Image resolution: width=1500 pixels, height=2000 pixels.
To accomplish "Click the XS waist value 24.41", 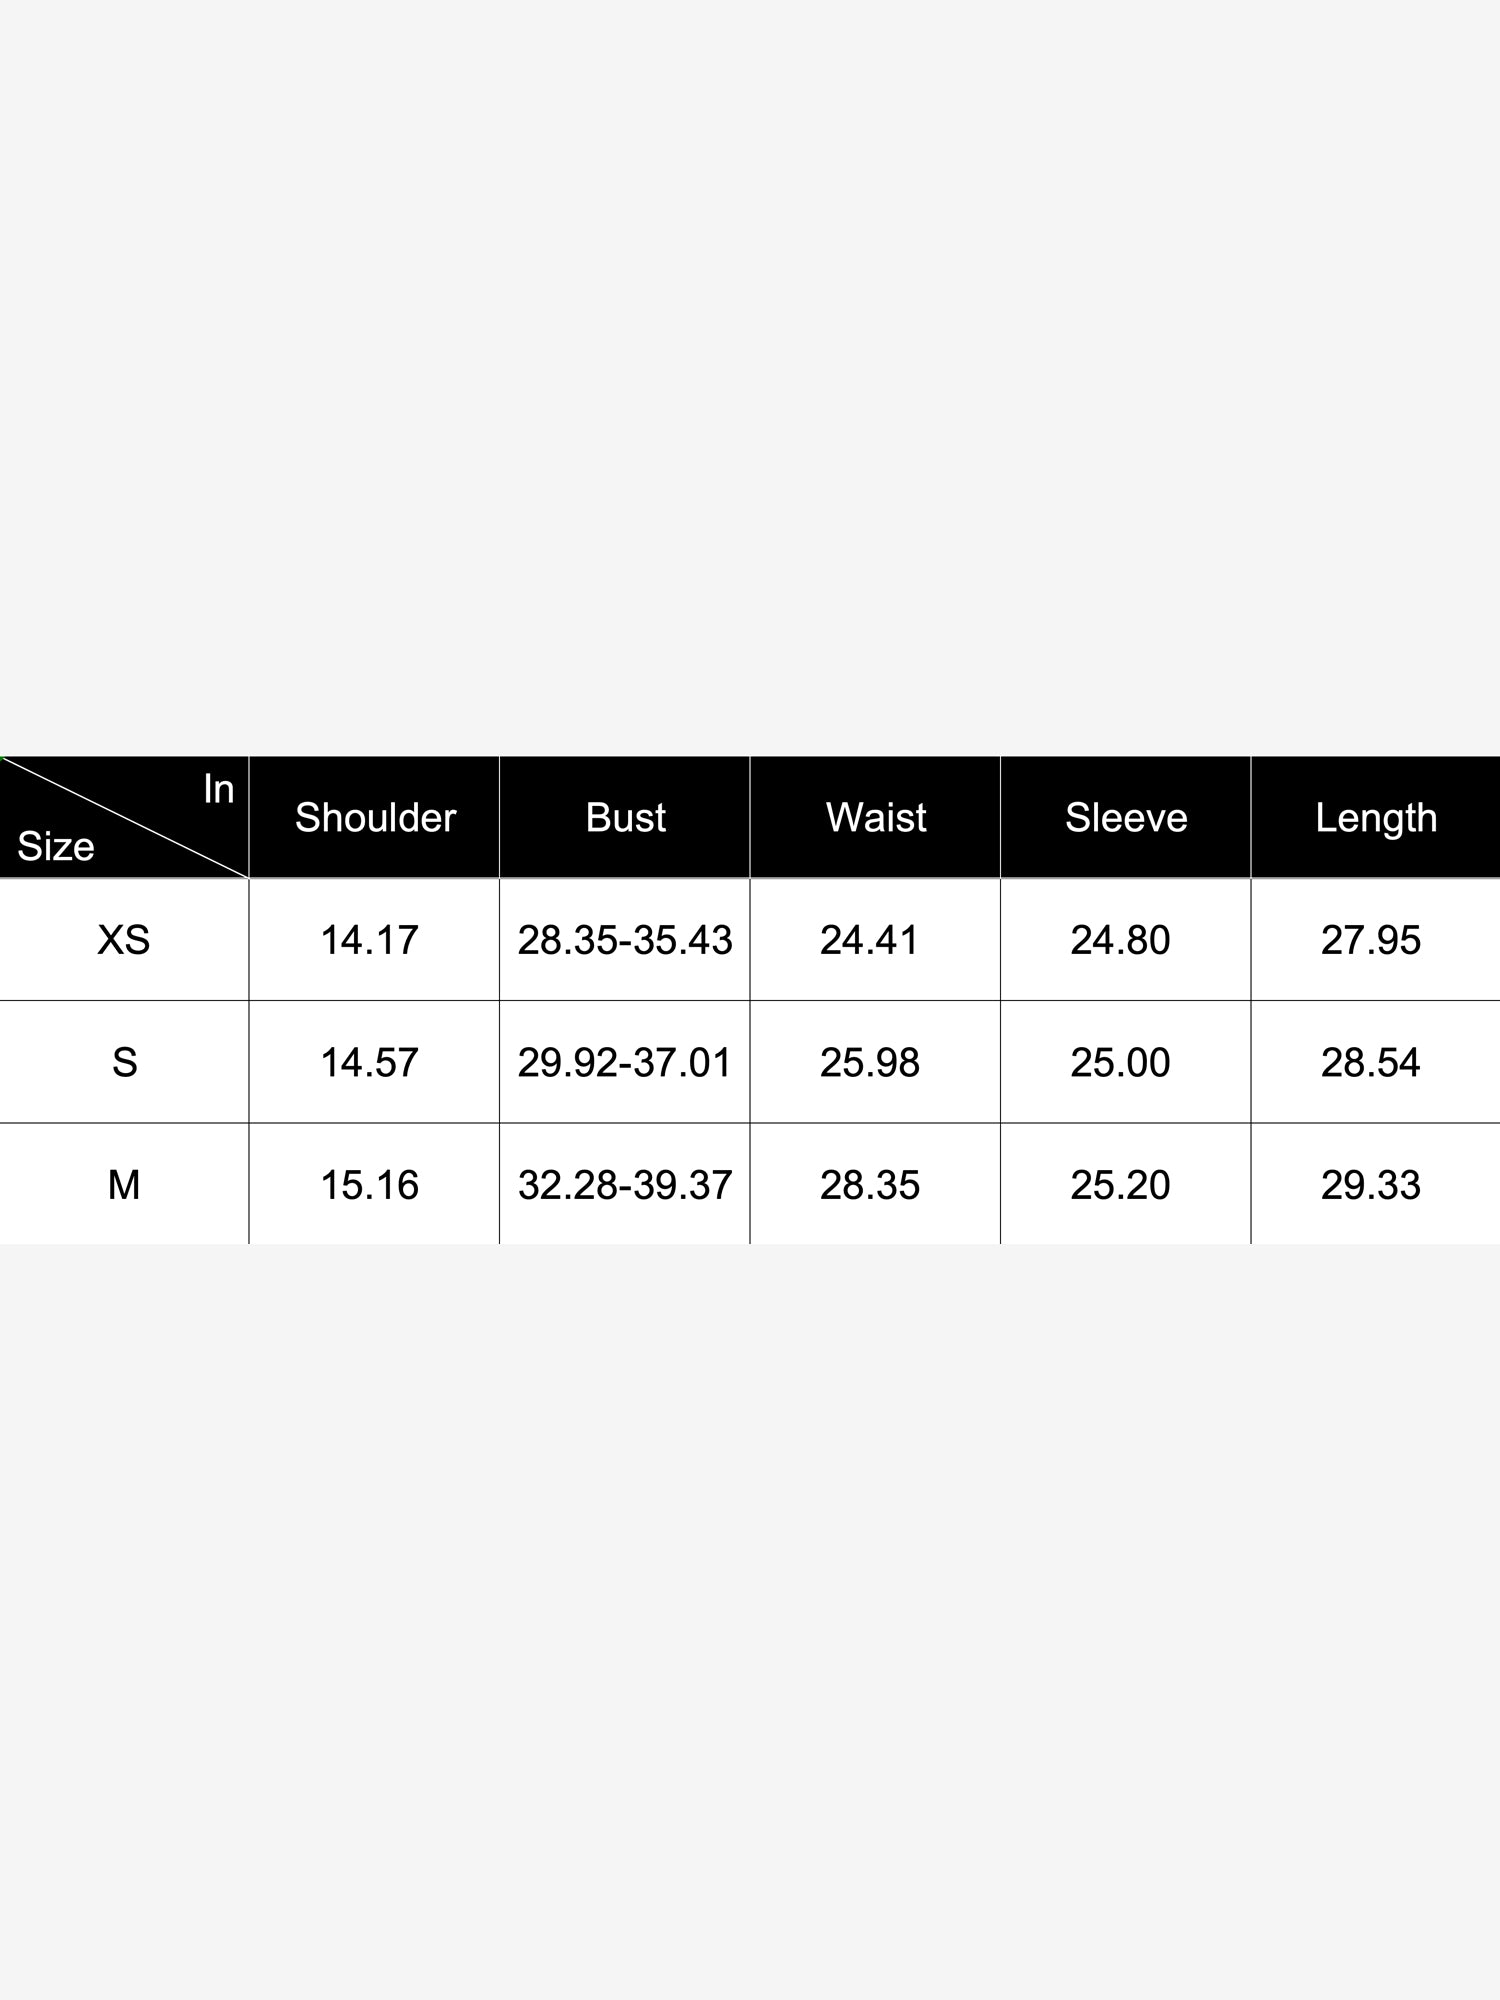I will point(869,940).
